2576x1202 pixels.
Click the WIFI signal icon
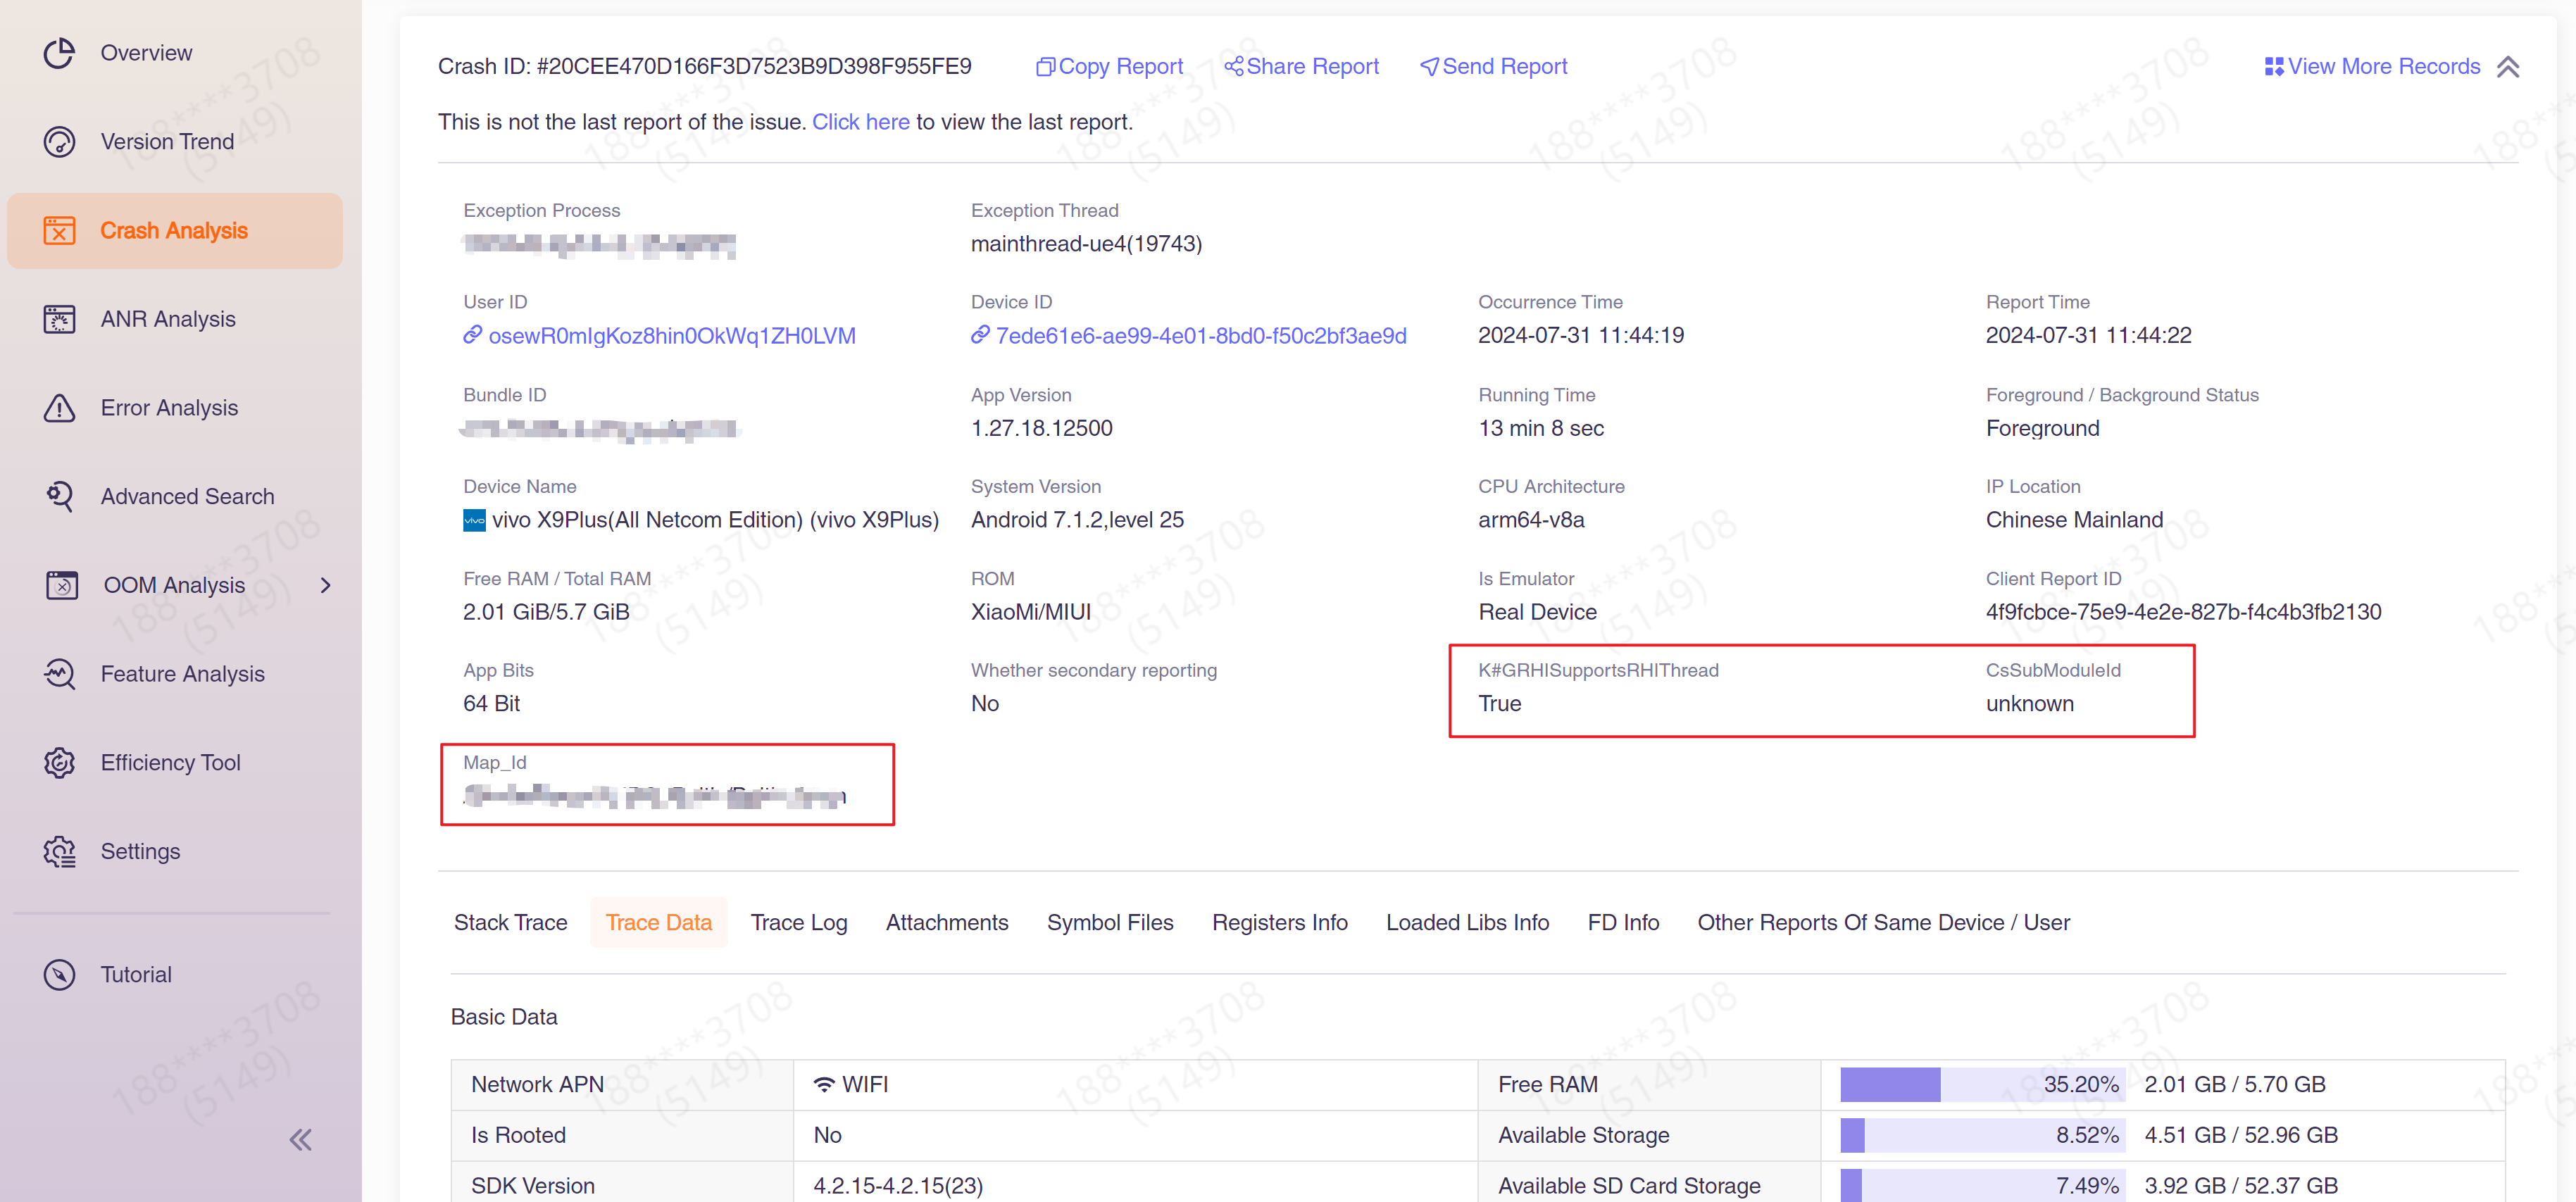(x=824, y=1084)
